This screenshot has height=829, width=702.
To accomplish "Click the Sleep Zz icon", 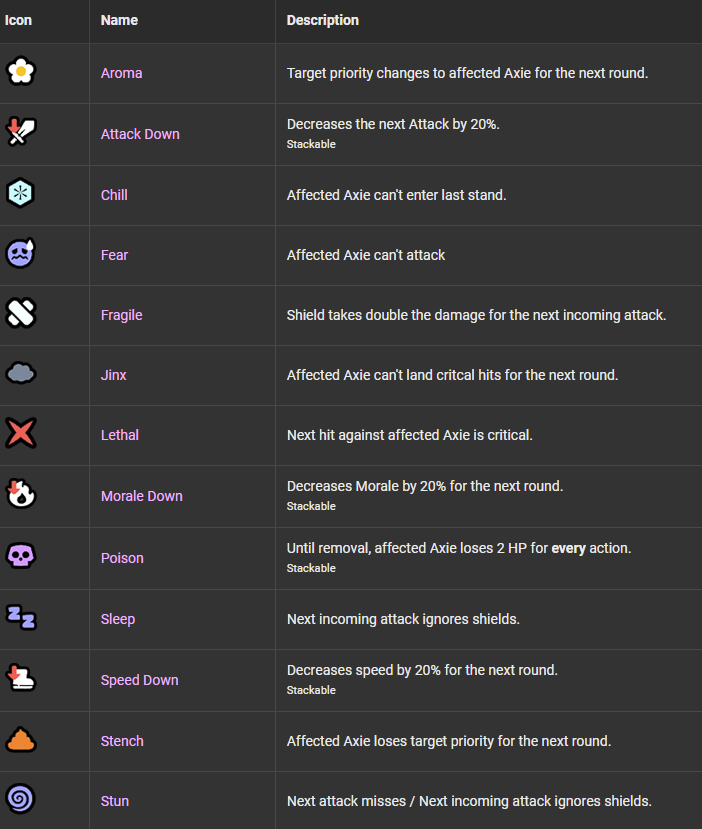I will [x=21, y=617].
